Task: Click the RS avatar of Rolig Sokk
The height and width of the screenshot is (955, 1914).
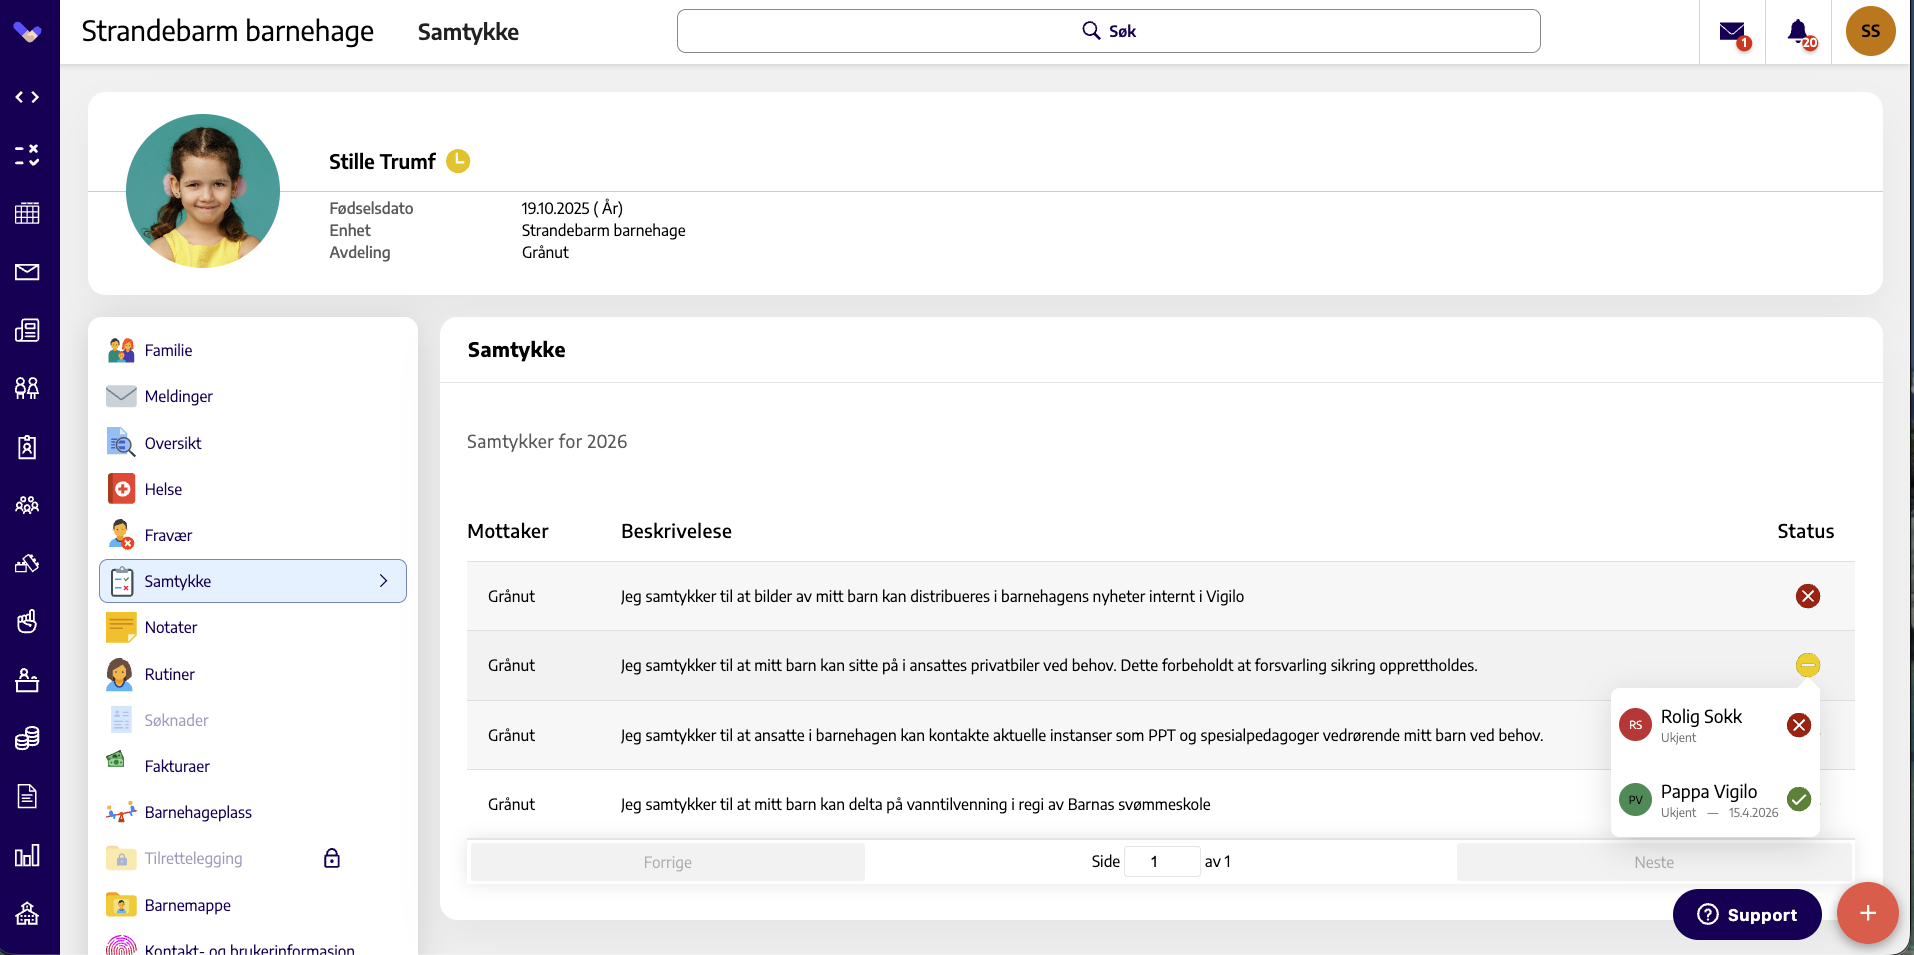Action: pos(1635,725)
